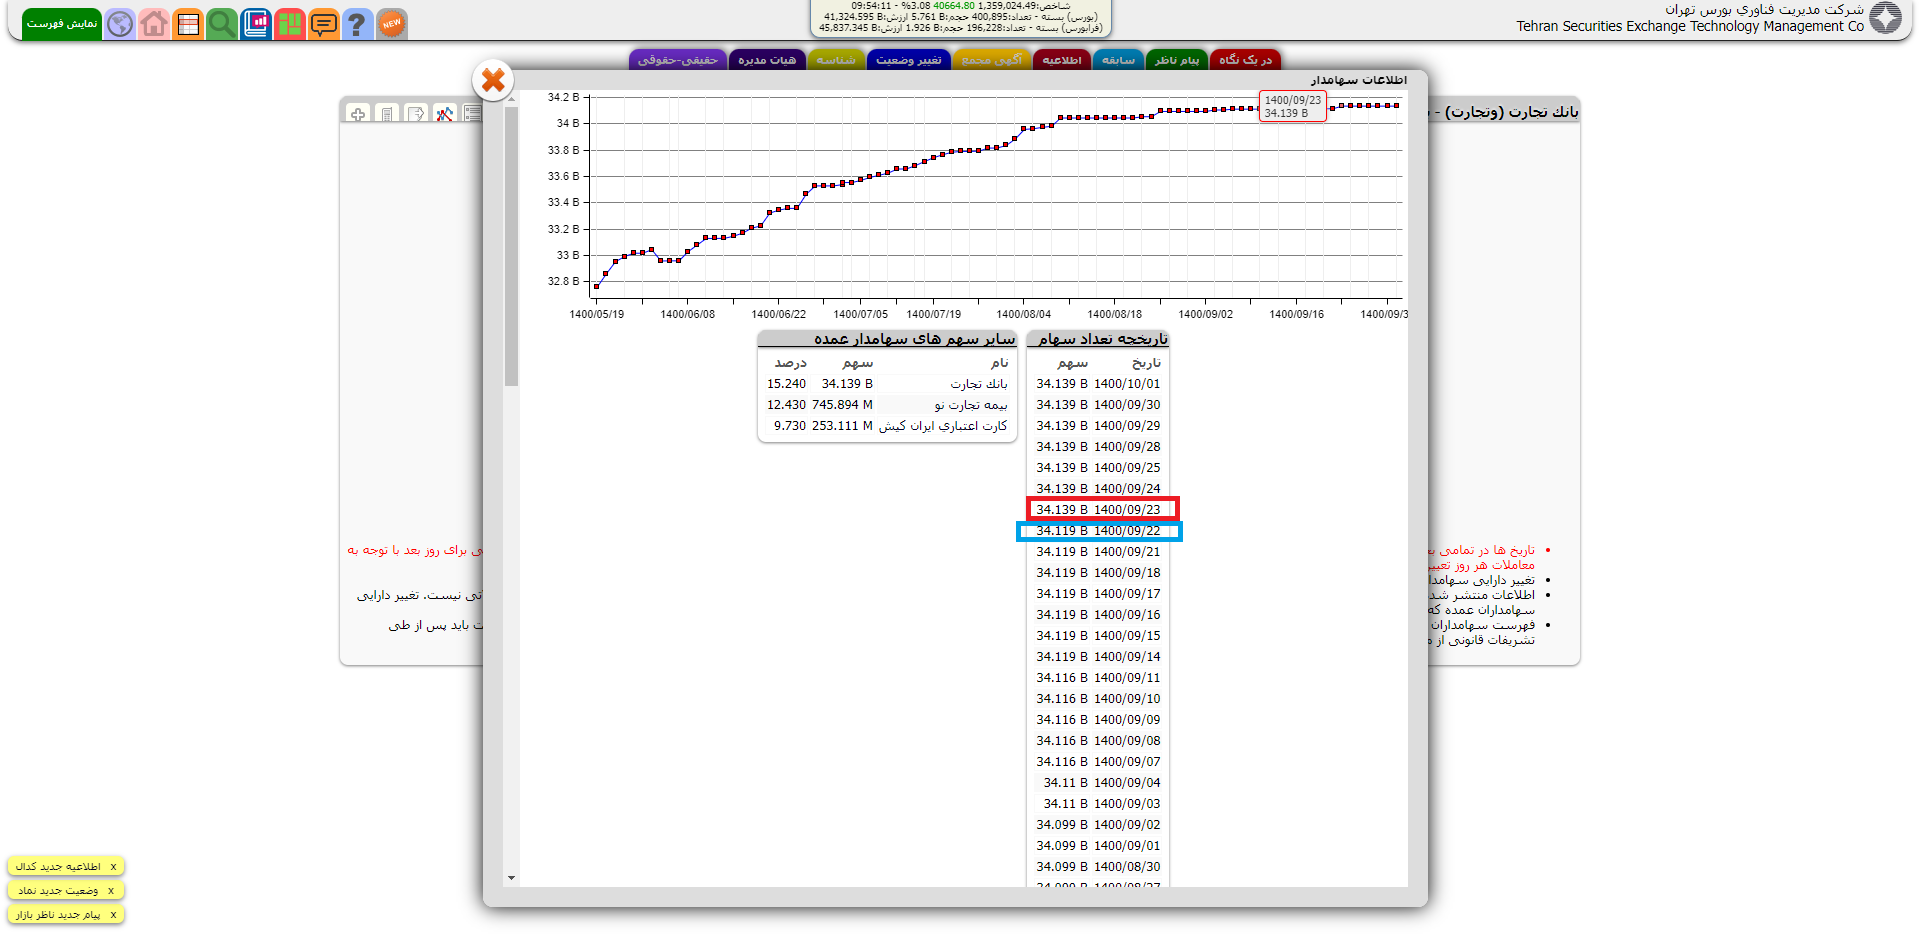
Task: Open the وضعیت جدید نماد notification text
Action: click(x=58, y=891)
